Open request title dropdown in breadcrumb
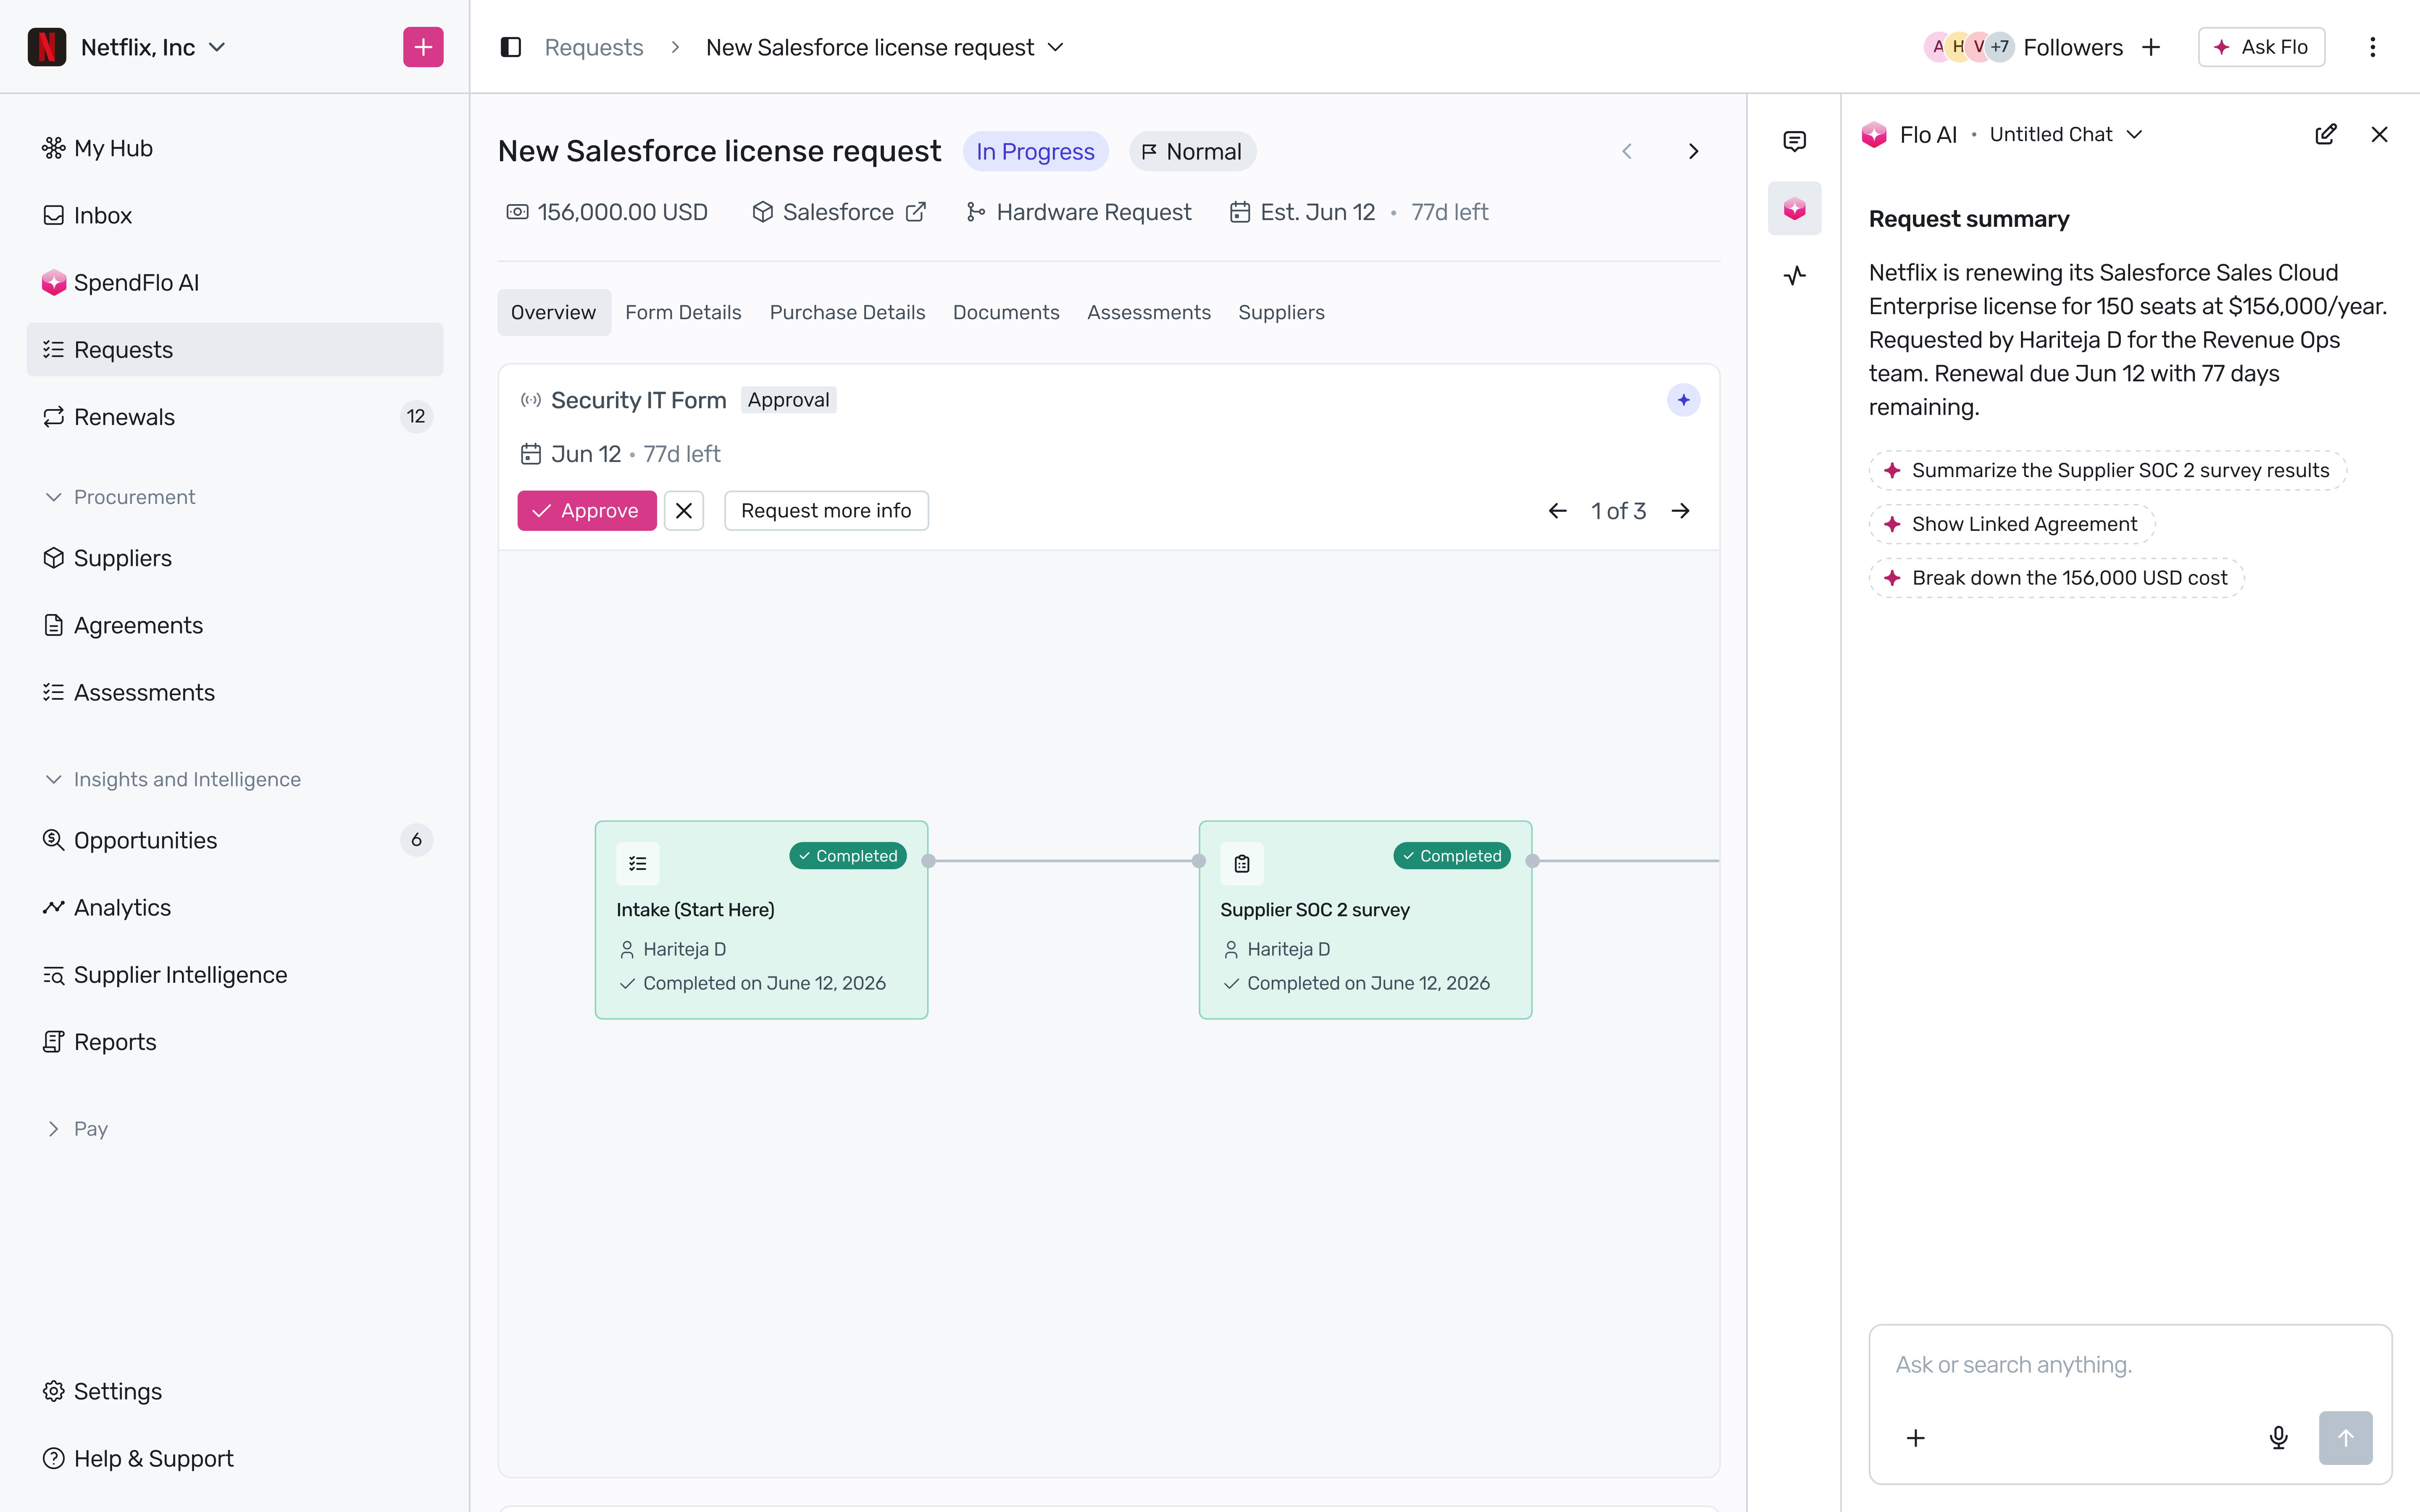 tap(1055, 47)
